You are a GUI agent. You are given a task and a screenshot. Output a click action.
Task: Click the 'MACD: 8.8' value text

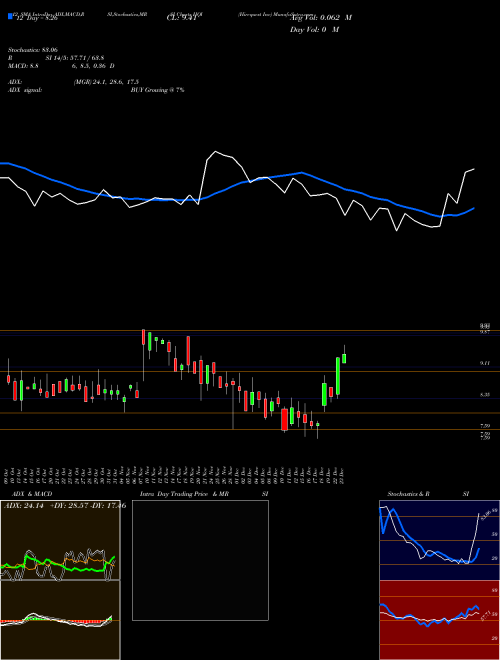(24, 66)
